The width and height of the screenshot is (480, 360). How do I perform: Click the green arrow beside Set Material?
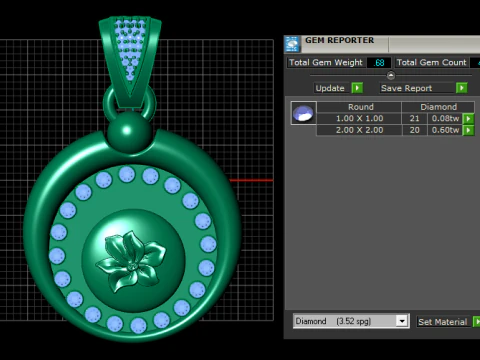click(477, 322)
